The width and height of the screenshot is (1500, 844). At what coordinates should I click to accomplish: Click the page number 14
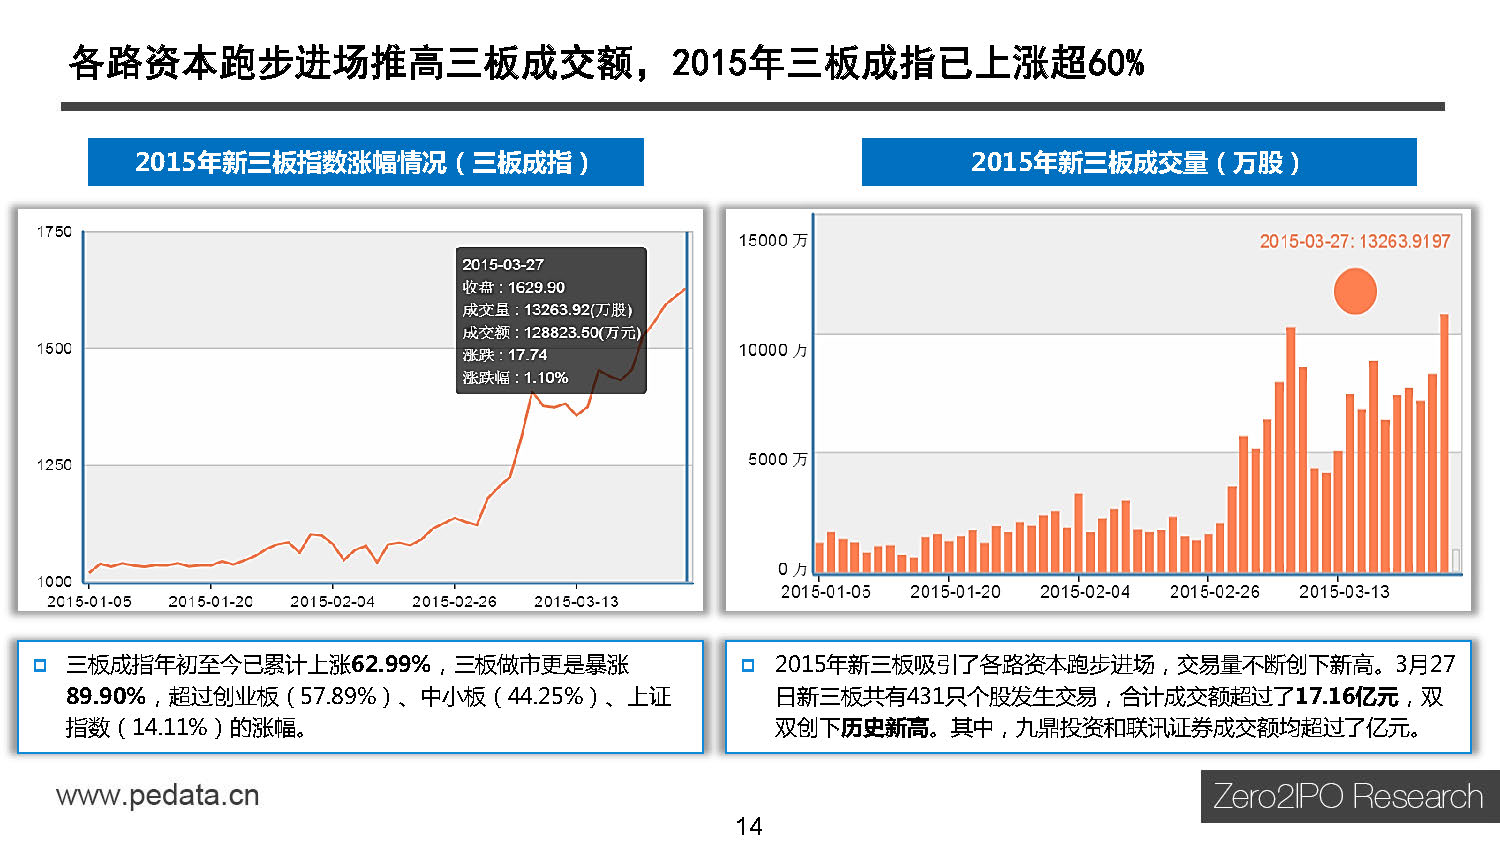[x=749, y=826]
